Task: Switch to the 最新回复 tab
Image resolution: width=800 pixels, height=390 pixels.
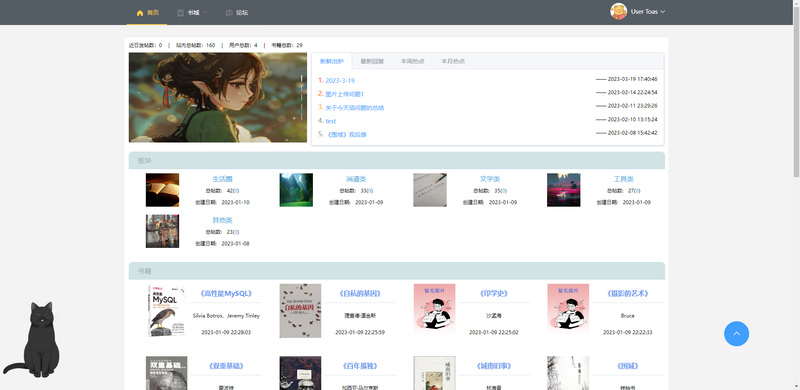Action: click(372, 61)
